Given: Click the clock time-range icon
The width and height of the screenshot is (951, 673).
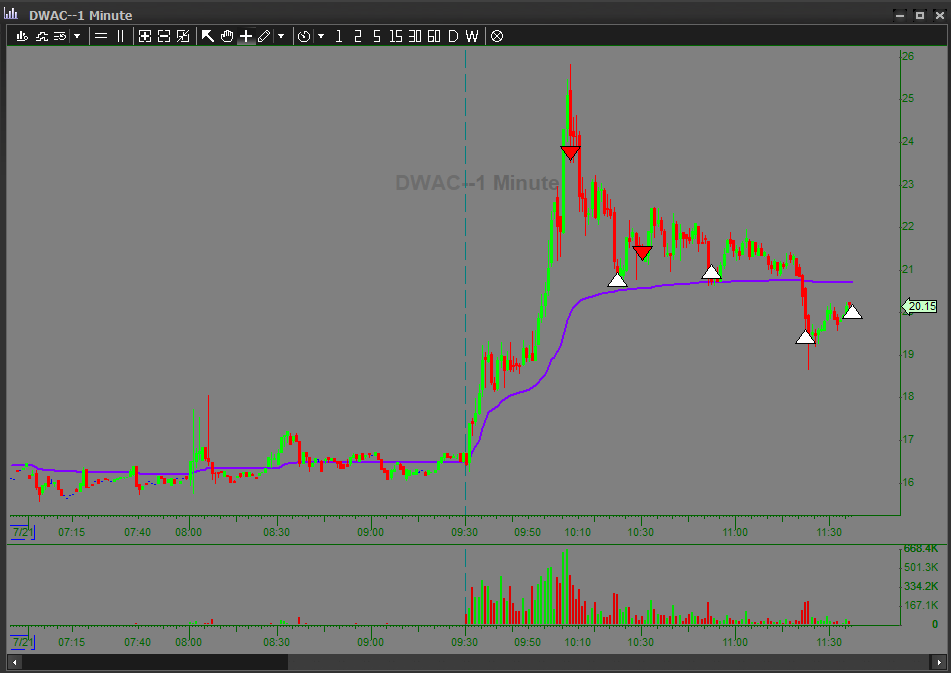Looking at the screenshot, I should coord(304,36).
